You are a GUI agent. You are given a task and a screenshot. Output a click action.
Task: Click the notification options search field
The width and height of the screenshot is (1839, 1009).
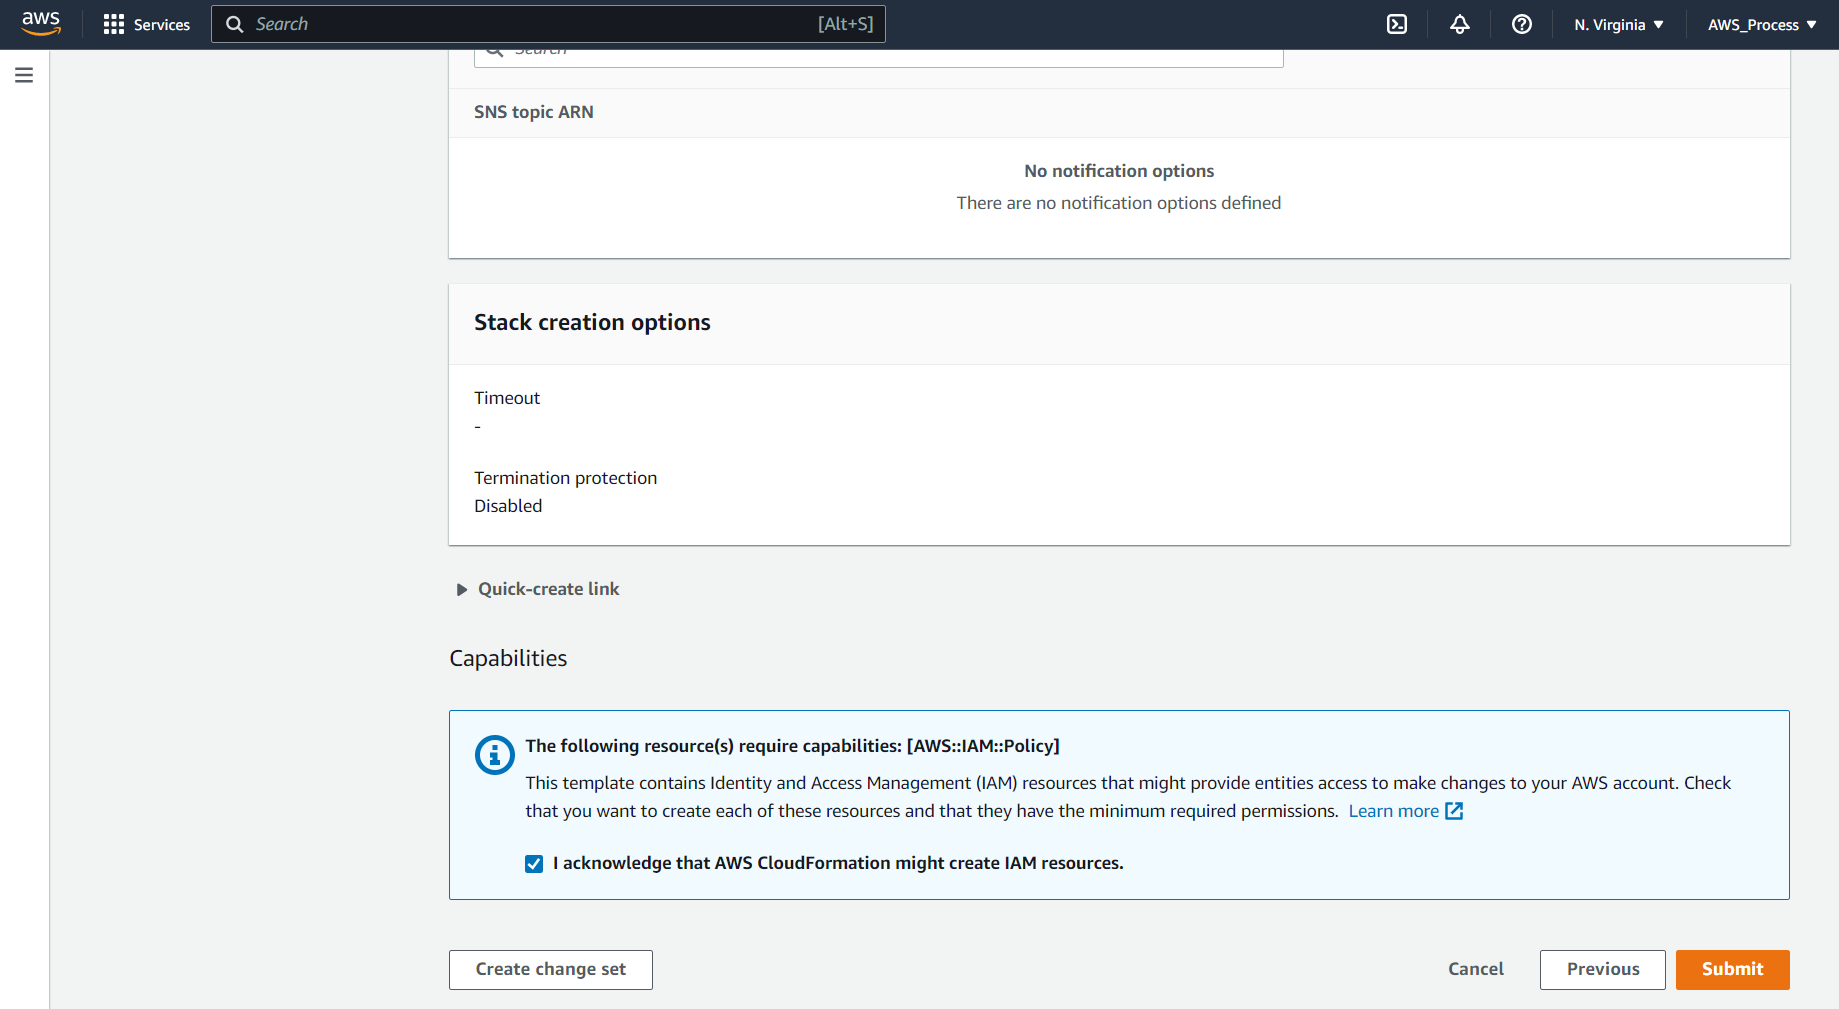tap(878, 55)
